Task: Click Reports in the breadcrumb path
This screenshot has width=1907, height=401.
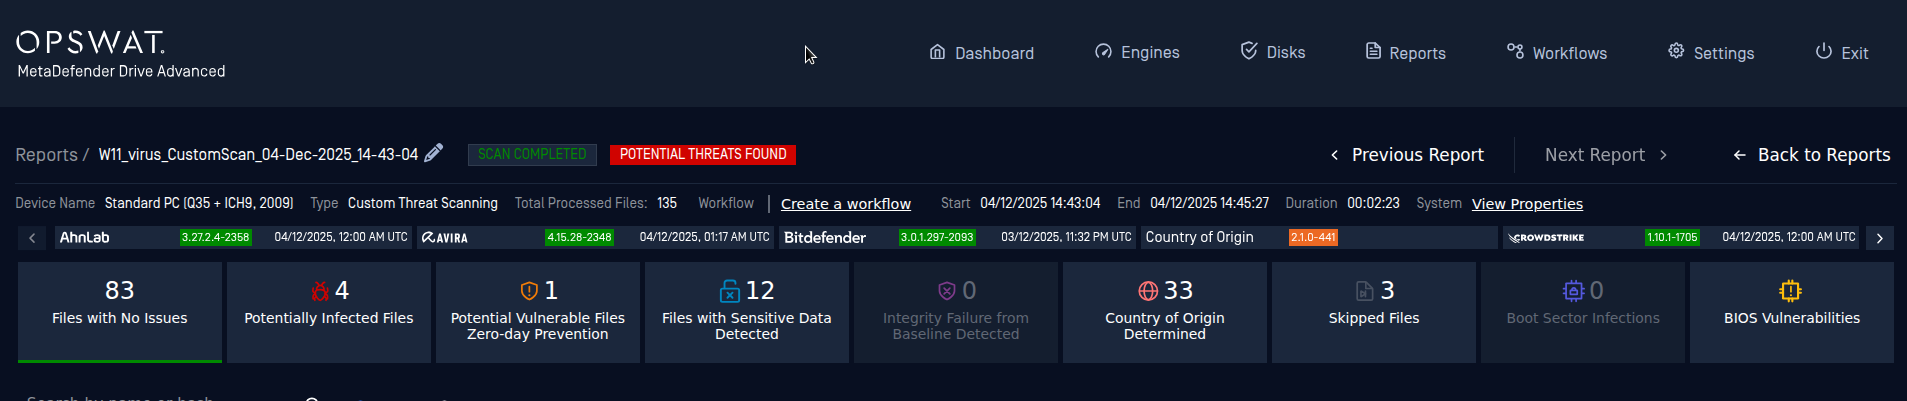Action: pyautogui.click(x=46, y=155)
